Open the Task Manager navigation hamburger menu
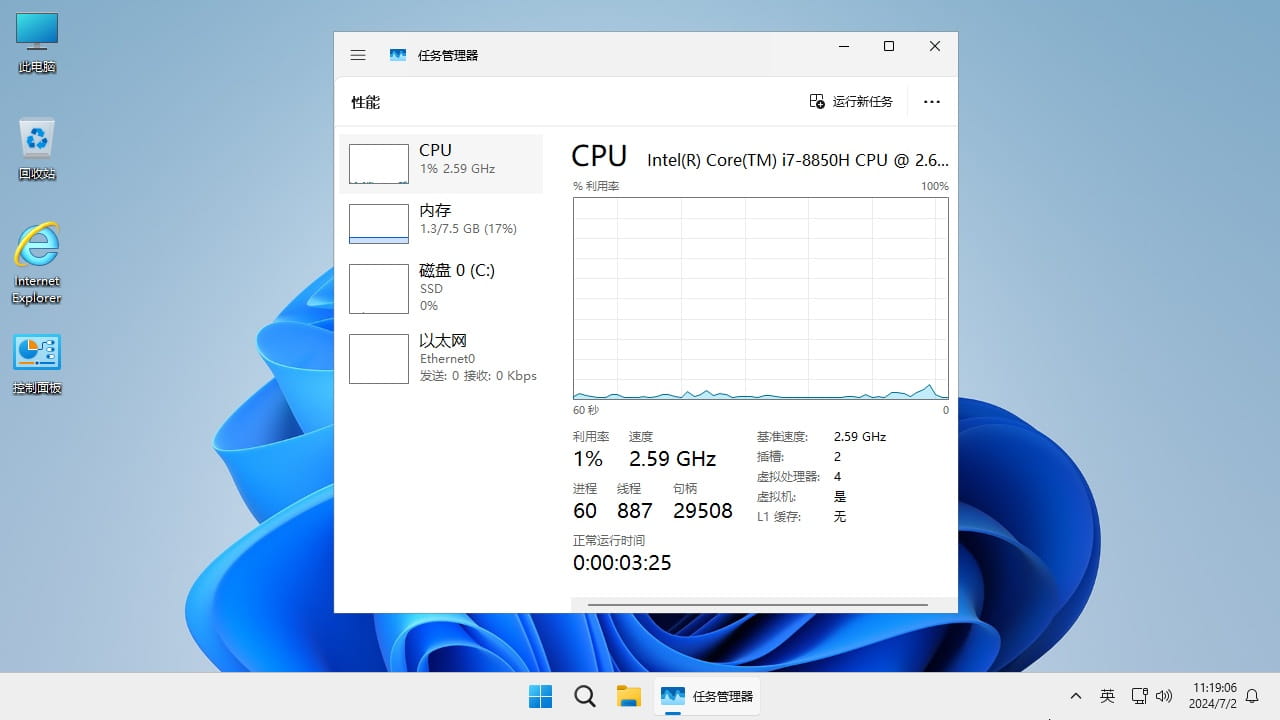The height and width of the screenshot is (720, 1280). point(358,55)
